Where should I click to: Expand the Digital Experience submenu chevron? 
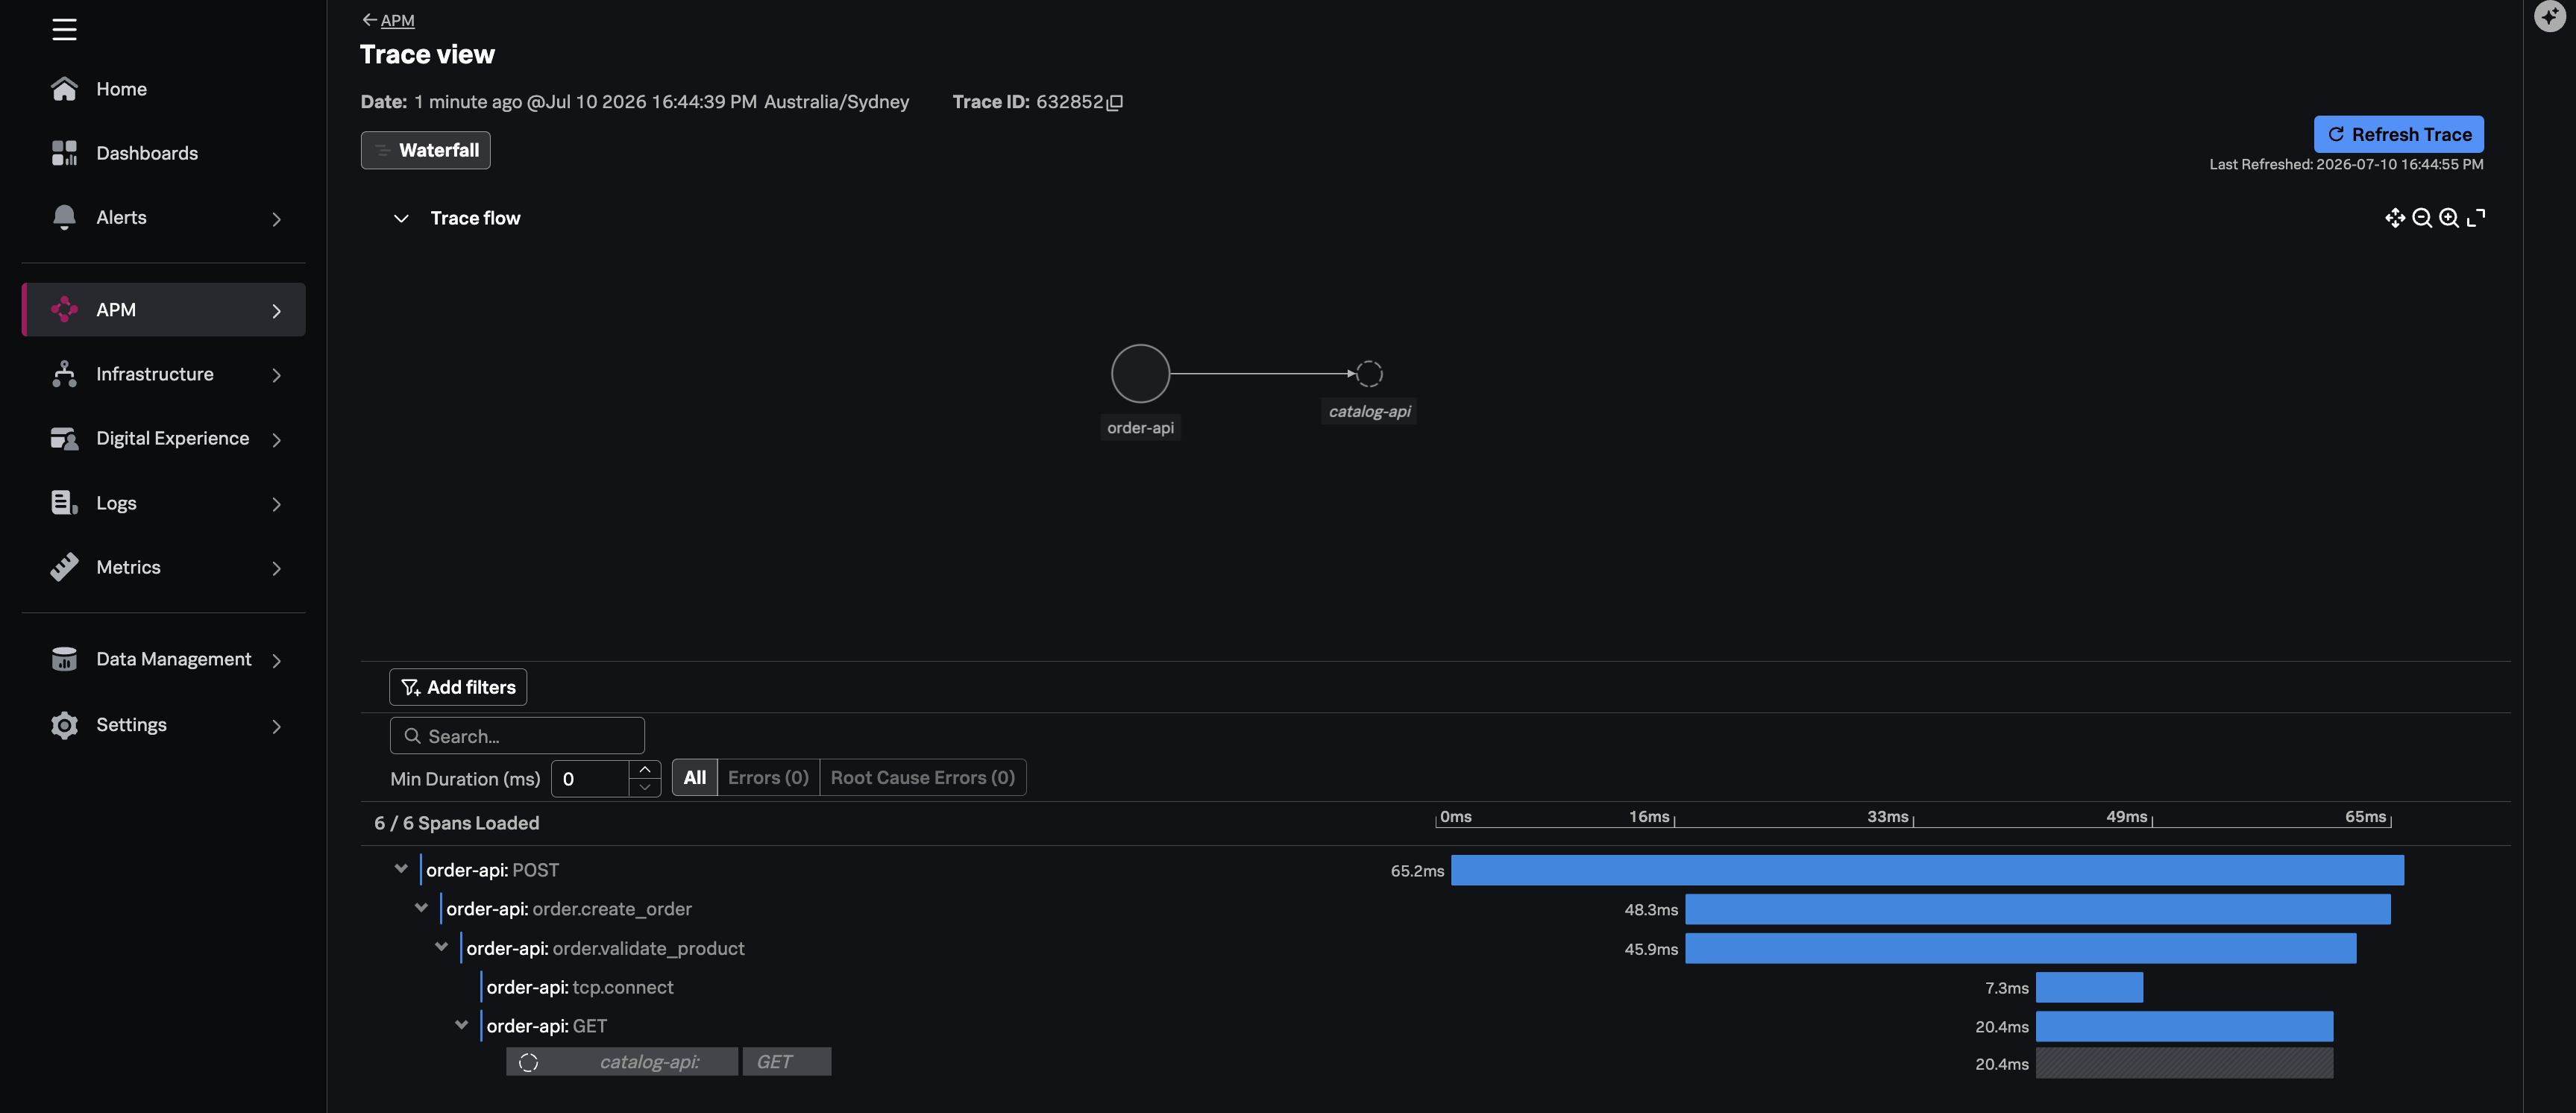[277, 440]
